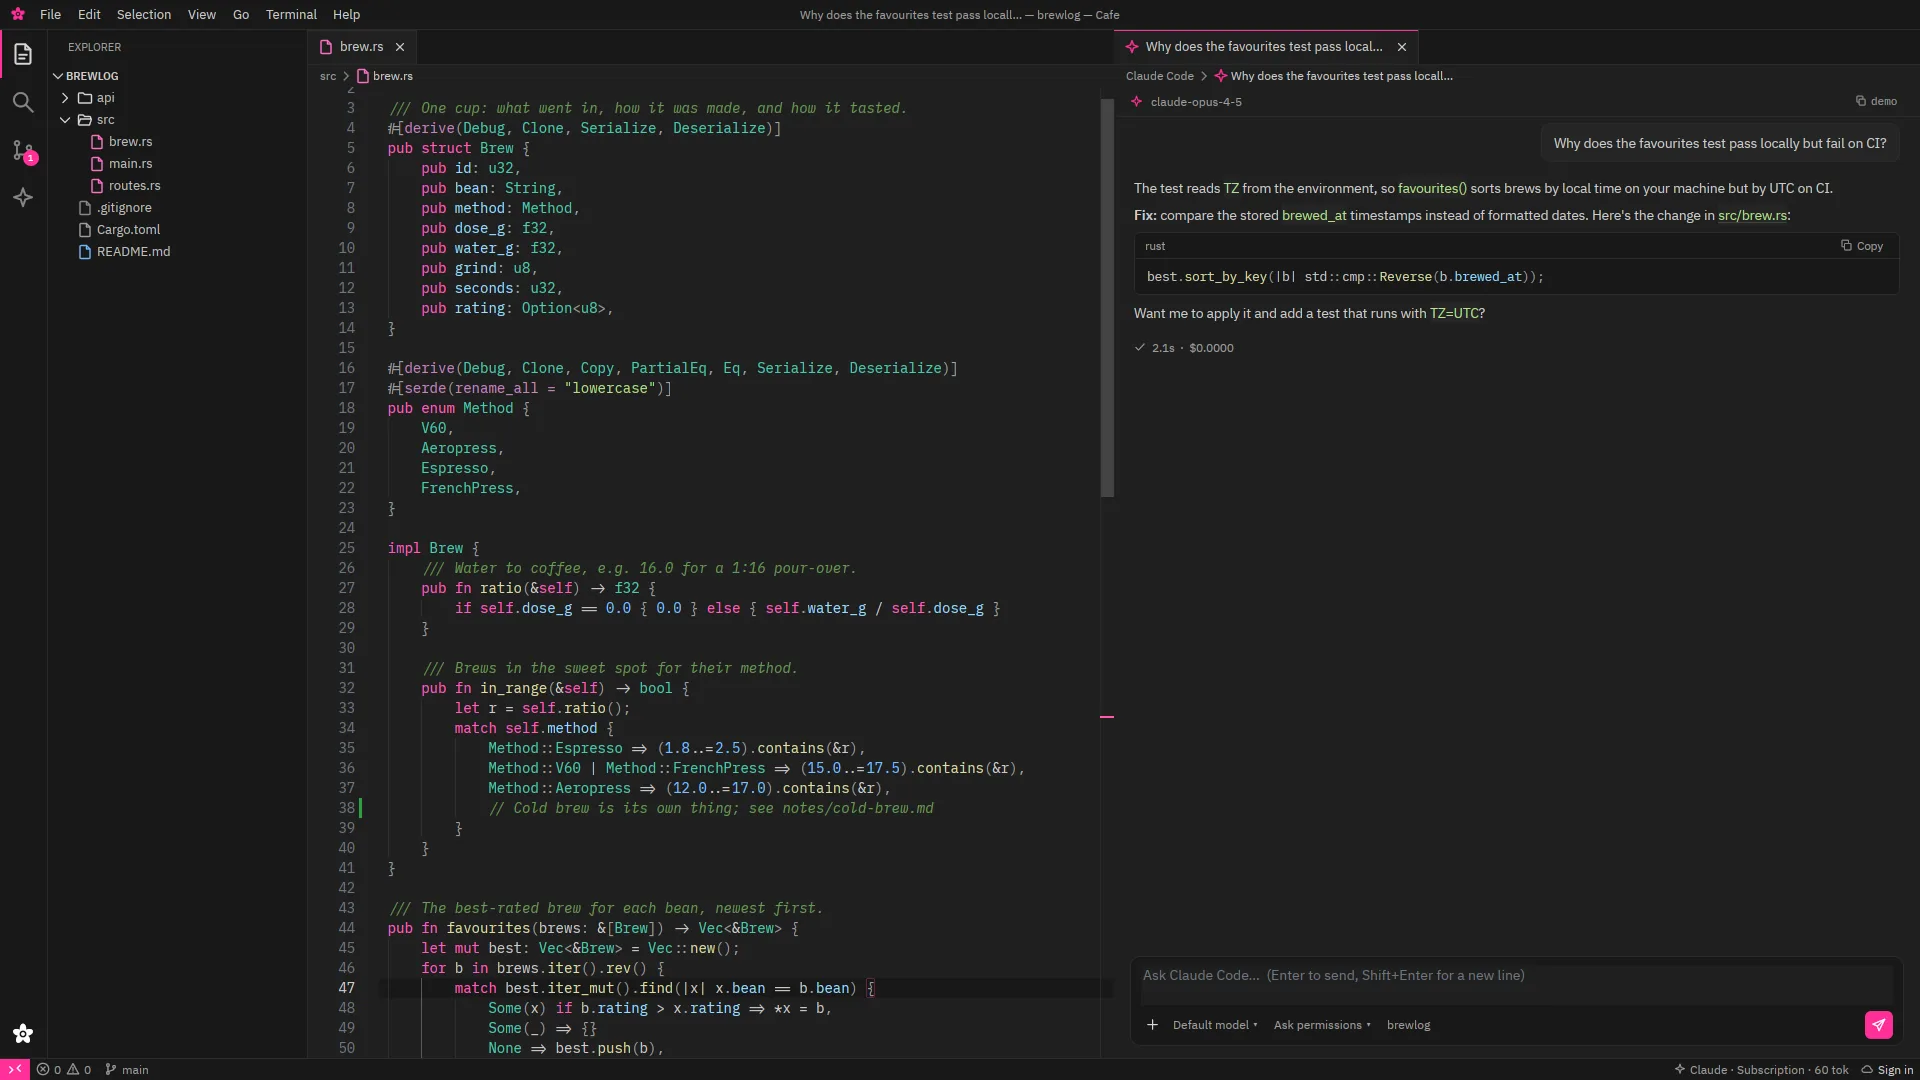Click the flower icon at bottom of activity bar
The image size is (1920, 1080).
coord(23,1033)
